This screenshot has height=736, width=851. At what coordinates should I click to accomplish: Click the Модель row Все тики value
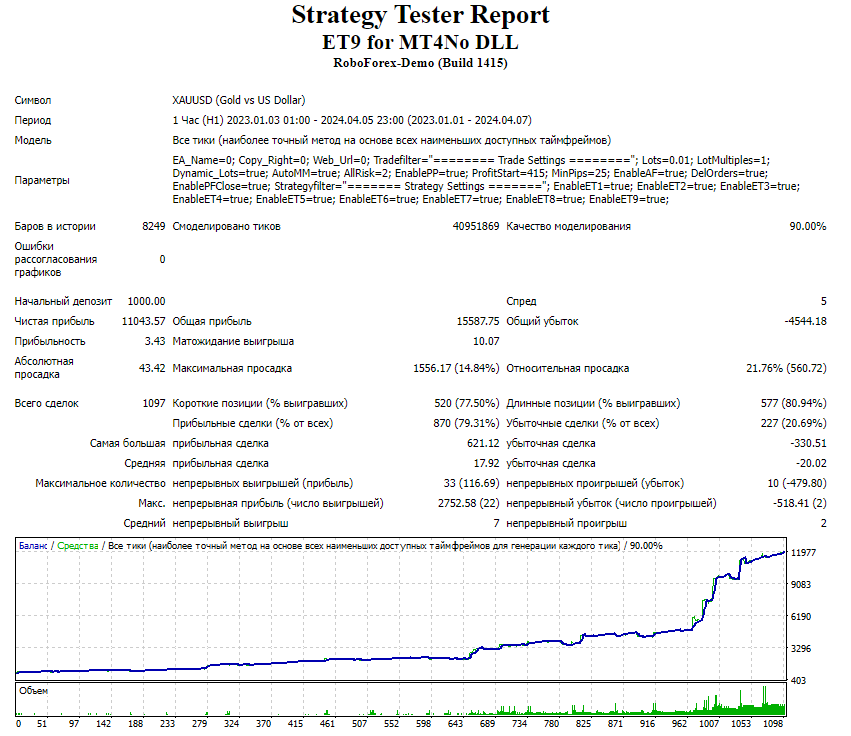click(x=391, y=141)
